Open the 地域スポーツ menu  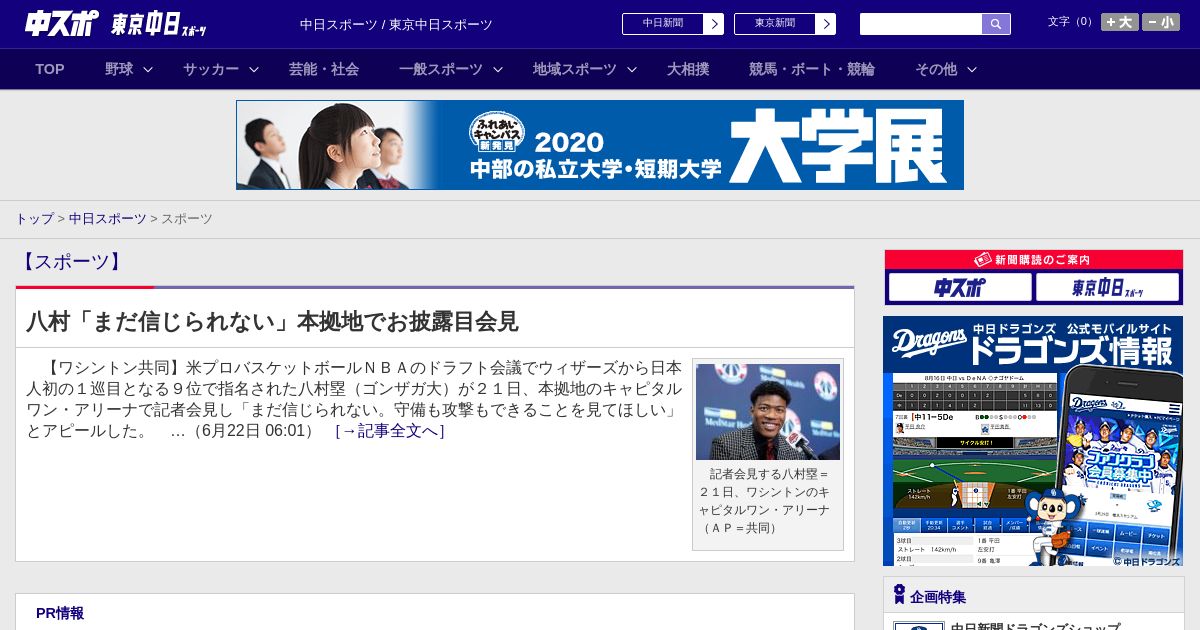(x=575, y=69)
